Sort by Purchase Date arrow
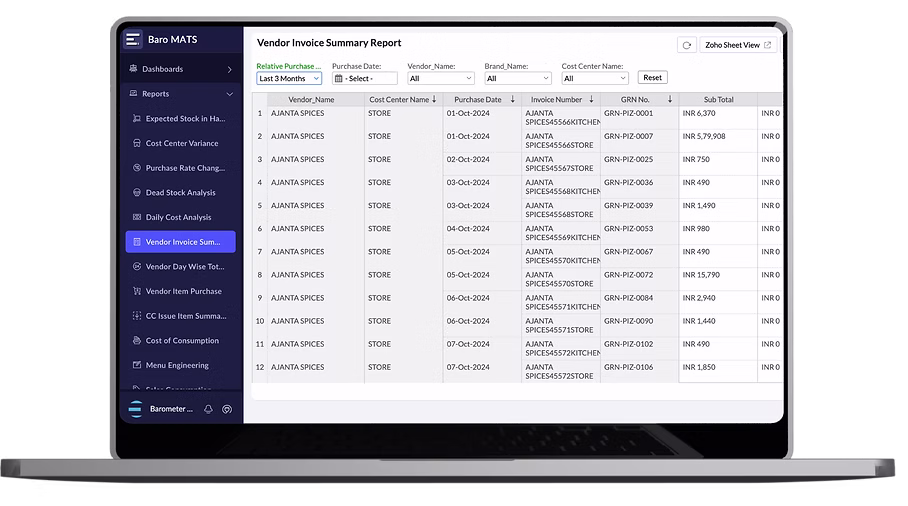Viewport: 908px width, 506px height. (512, 99)
